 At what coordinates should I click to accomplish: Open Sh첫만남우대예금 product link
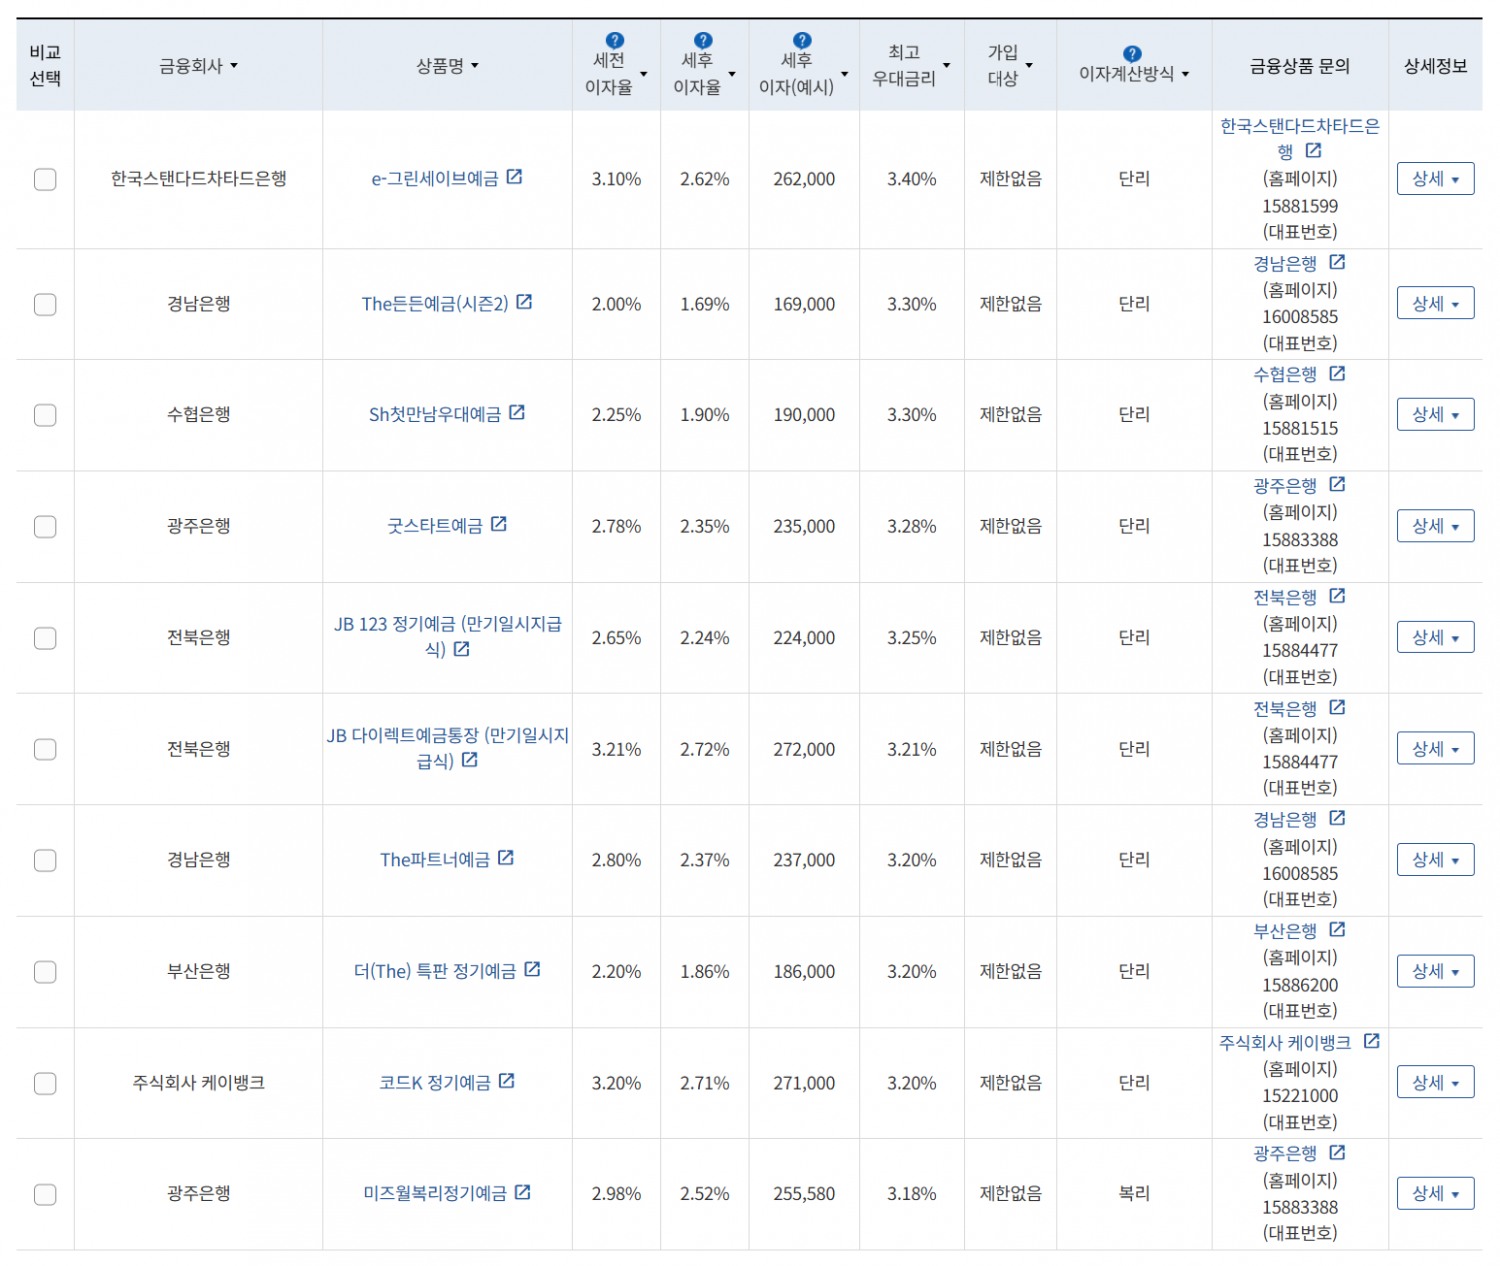tap(435, 415)
